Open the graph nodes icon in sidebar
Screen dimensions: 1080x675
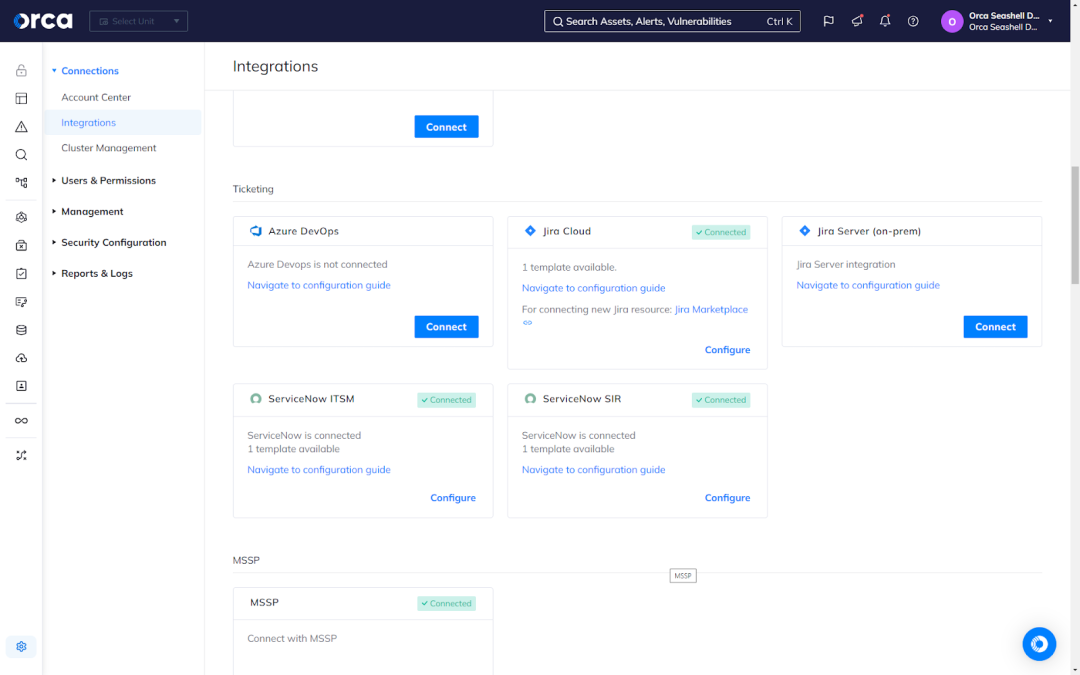(21, 183)
